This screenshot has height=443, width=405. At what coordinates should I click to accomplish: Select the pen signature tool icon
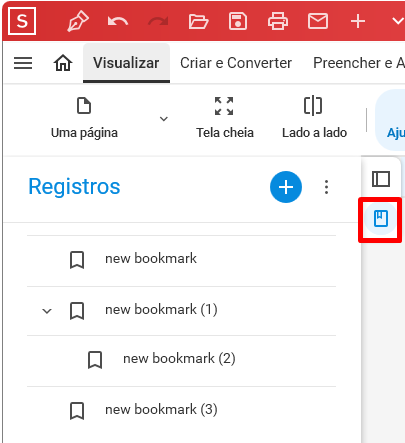coord(78,21)
